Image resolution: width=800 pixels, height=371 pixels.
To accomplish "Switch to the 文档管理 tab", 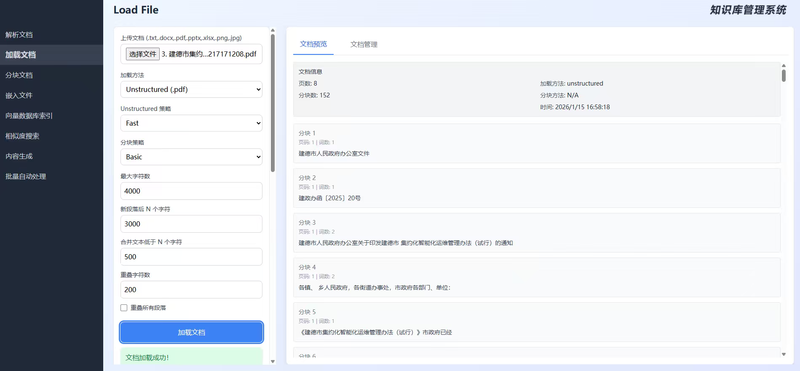I will click(364, 44).
